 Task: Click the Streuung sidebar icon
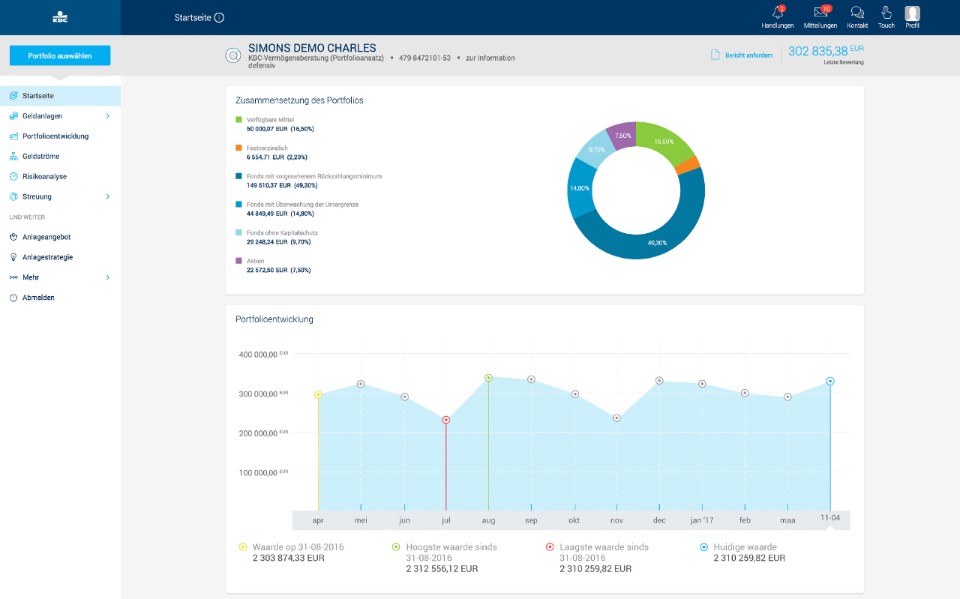click(x=13, y=197)
